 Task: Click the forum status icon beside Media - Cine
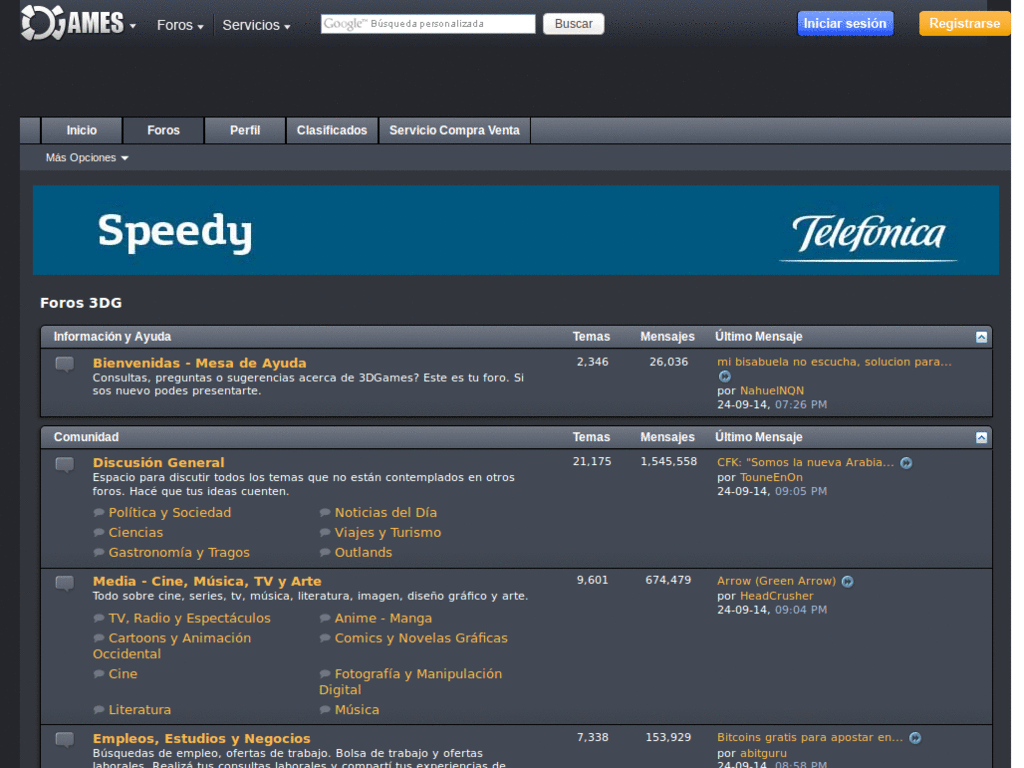click(x=65, y=583)
